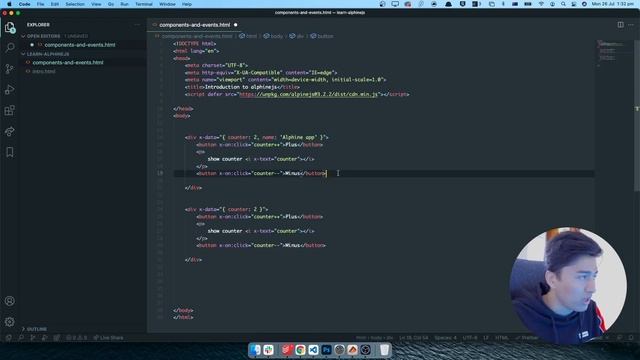Open the View menu
Viewport: 640px width, 360px height.
click(x=96, y=4)
